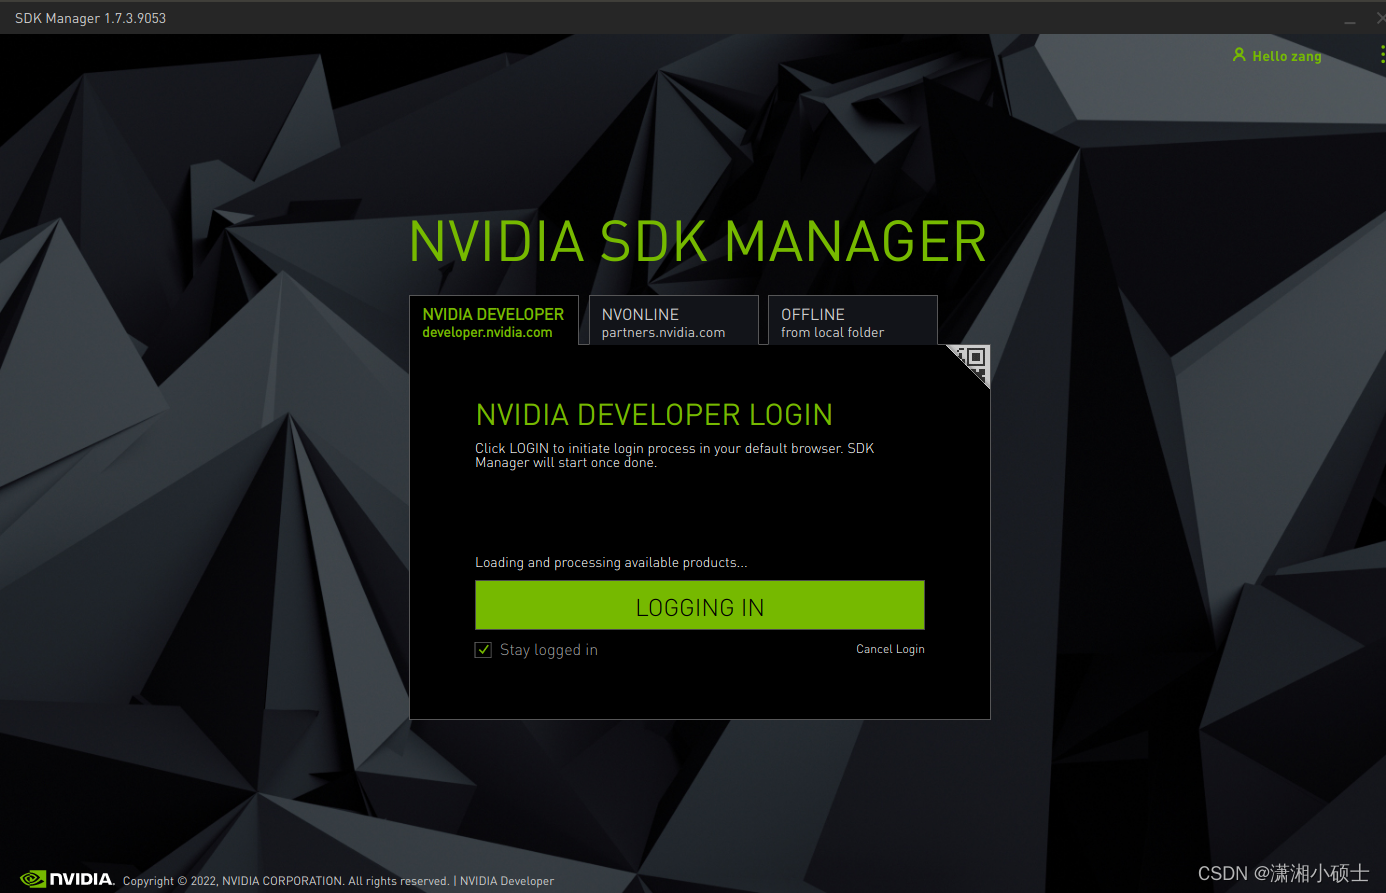The width and height of the screenshot is (1386, 893).
Task: Open the NVIDIA Developer footer link
Action: click(507, 881)
